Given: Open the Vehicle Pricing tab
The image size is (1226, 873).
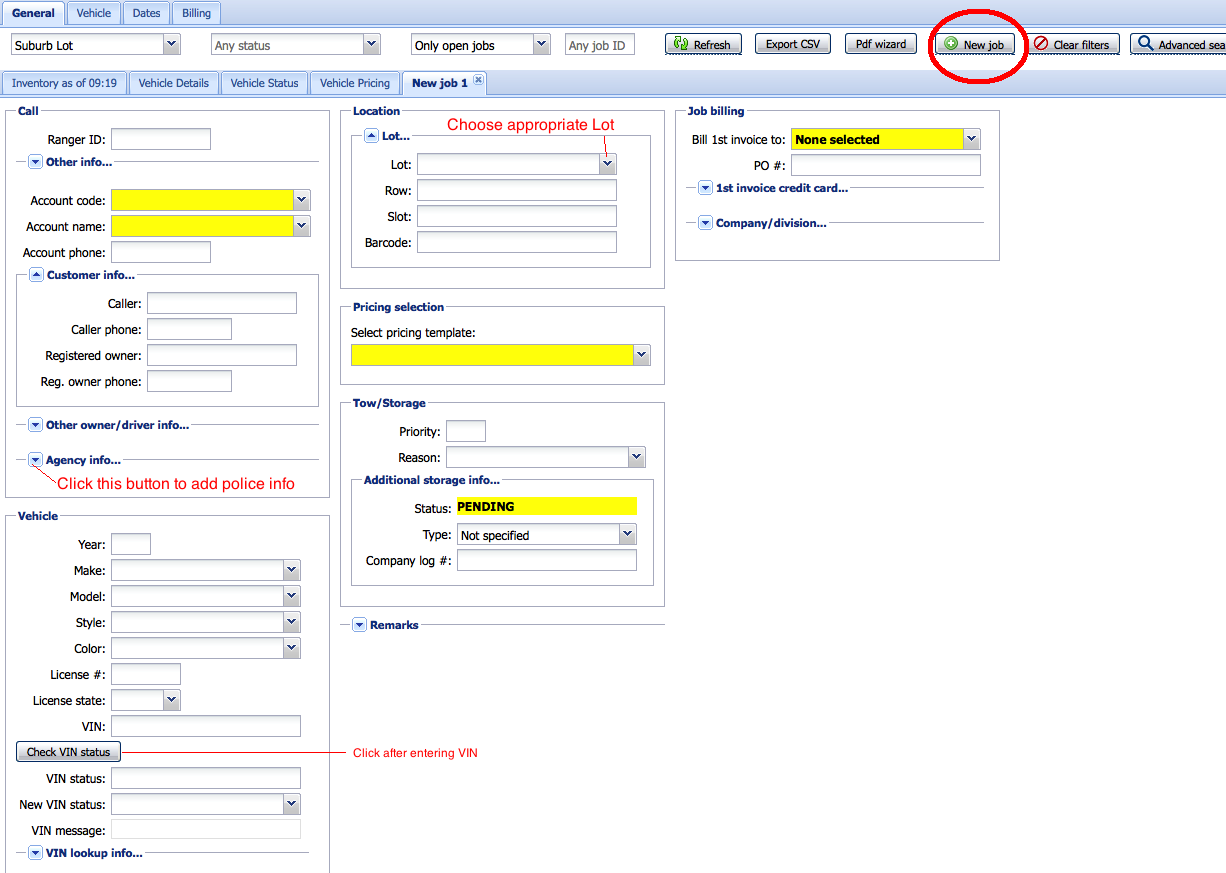Looking at the screenshot, I should [354, 83].
